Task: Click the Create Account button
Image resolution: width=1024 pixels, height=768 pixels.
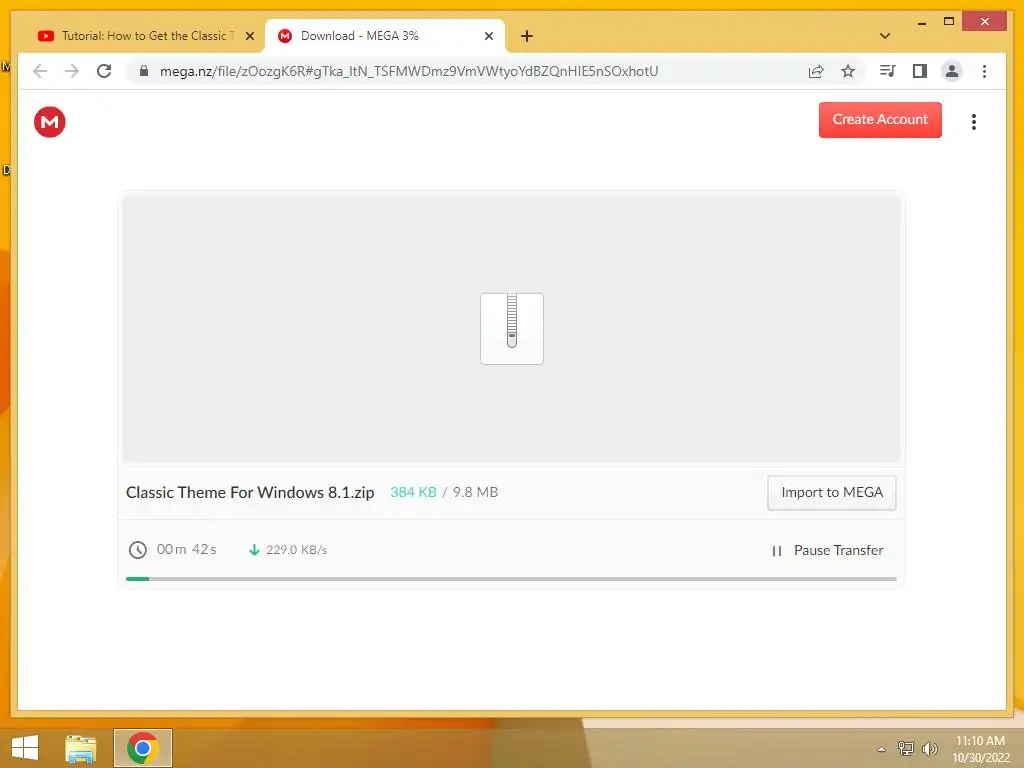Action: click(x=880, y=120)
